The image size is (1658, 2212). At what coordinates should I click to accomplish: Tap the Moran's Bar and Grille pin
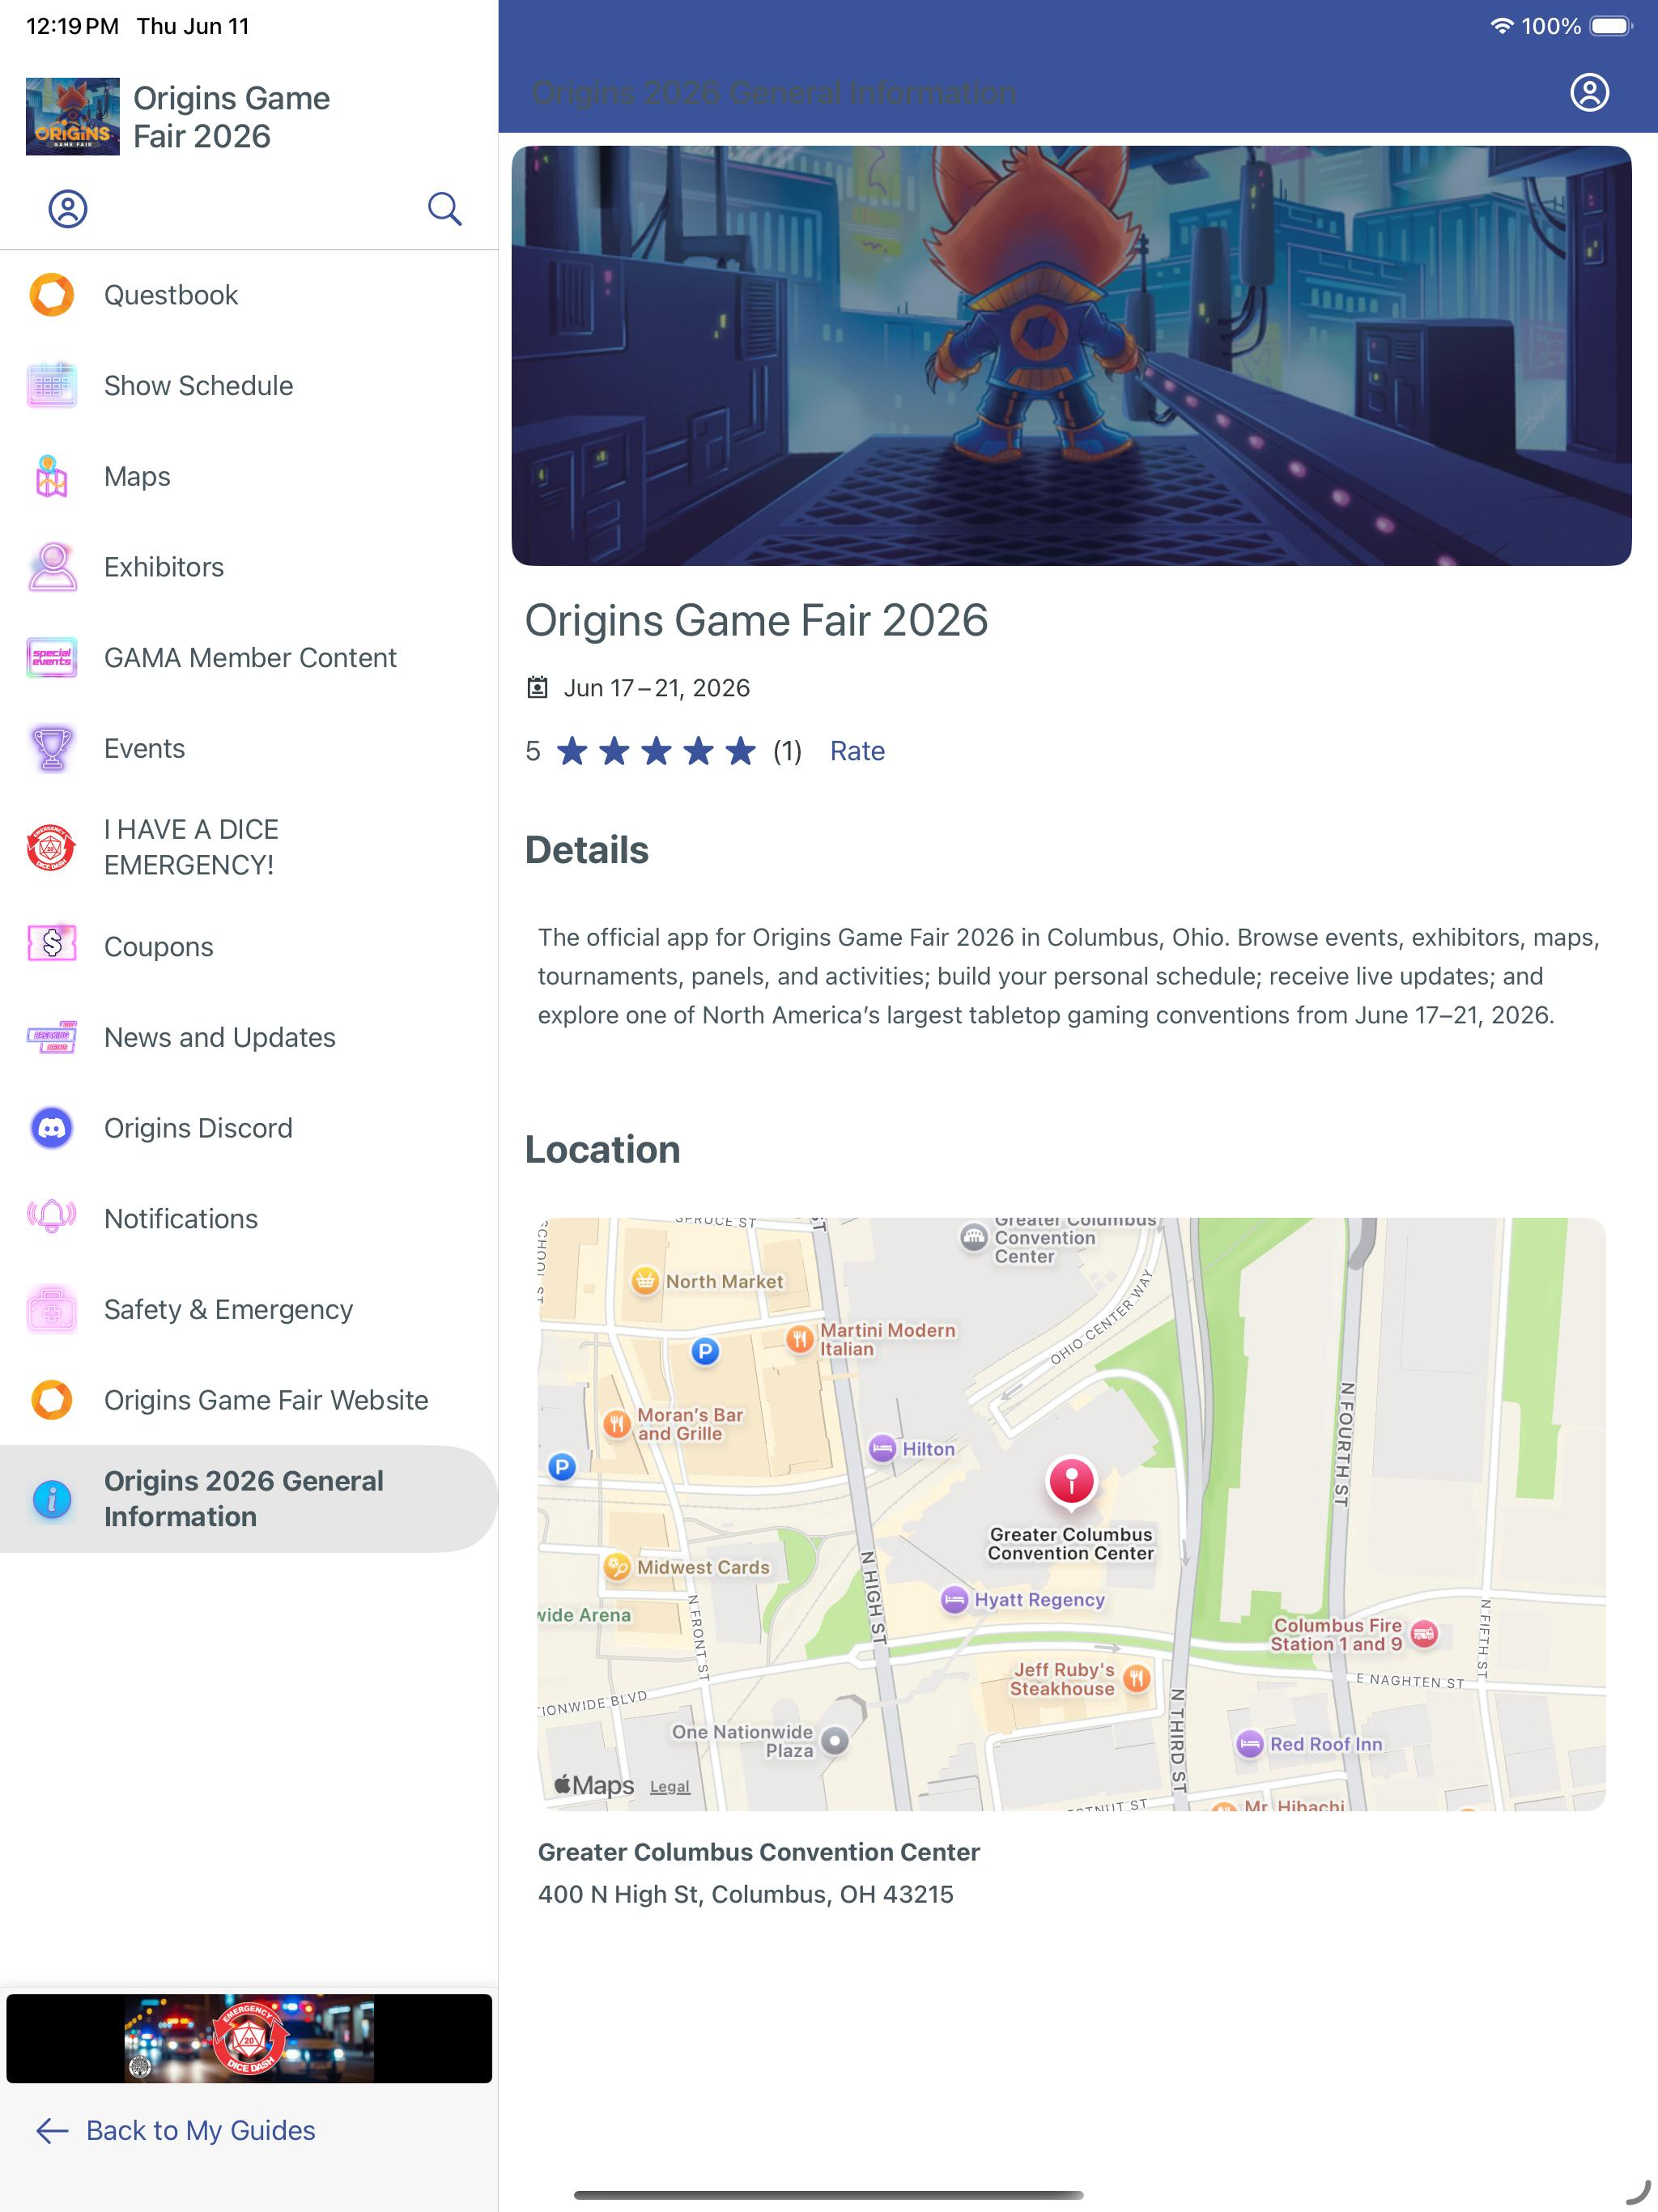click(617, 1423)
